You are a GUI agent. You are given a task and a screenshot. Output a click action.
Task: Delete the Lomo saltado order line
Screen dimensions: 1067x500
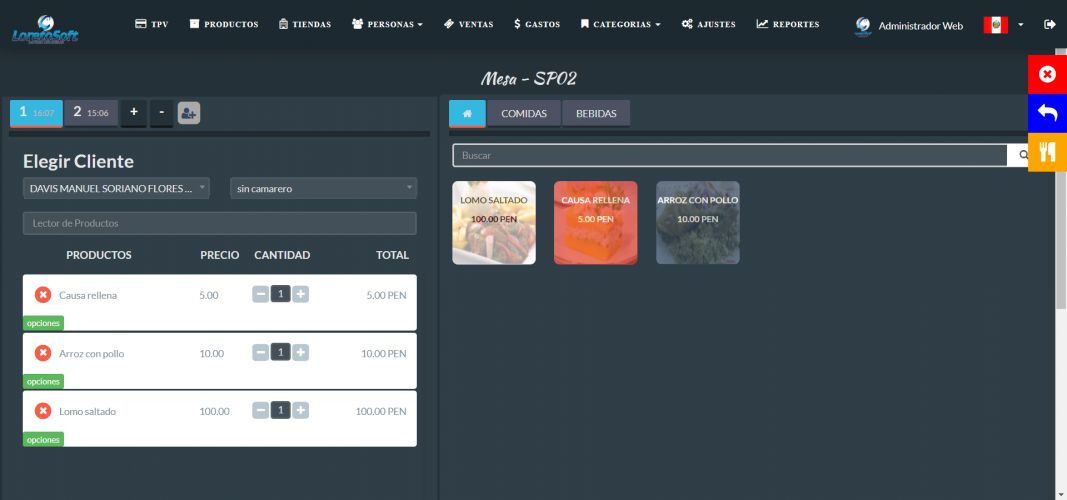tap(43, 411)
